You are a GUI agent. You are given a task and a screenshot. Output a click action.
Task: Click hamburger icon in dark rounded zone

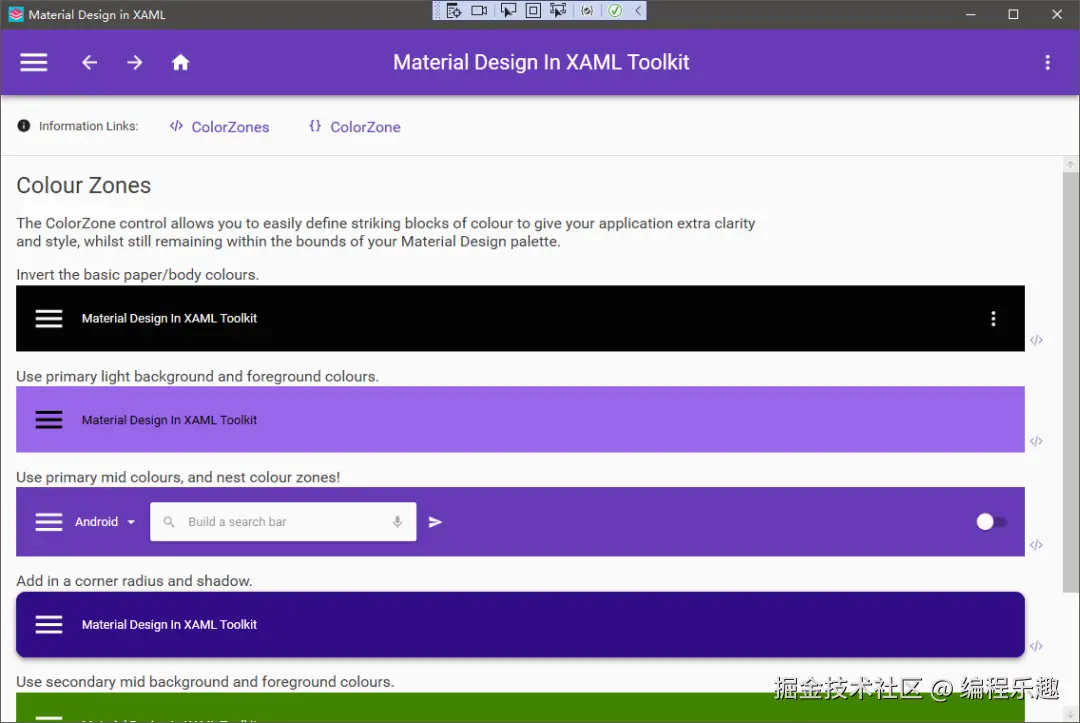tap(49, 625)
